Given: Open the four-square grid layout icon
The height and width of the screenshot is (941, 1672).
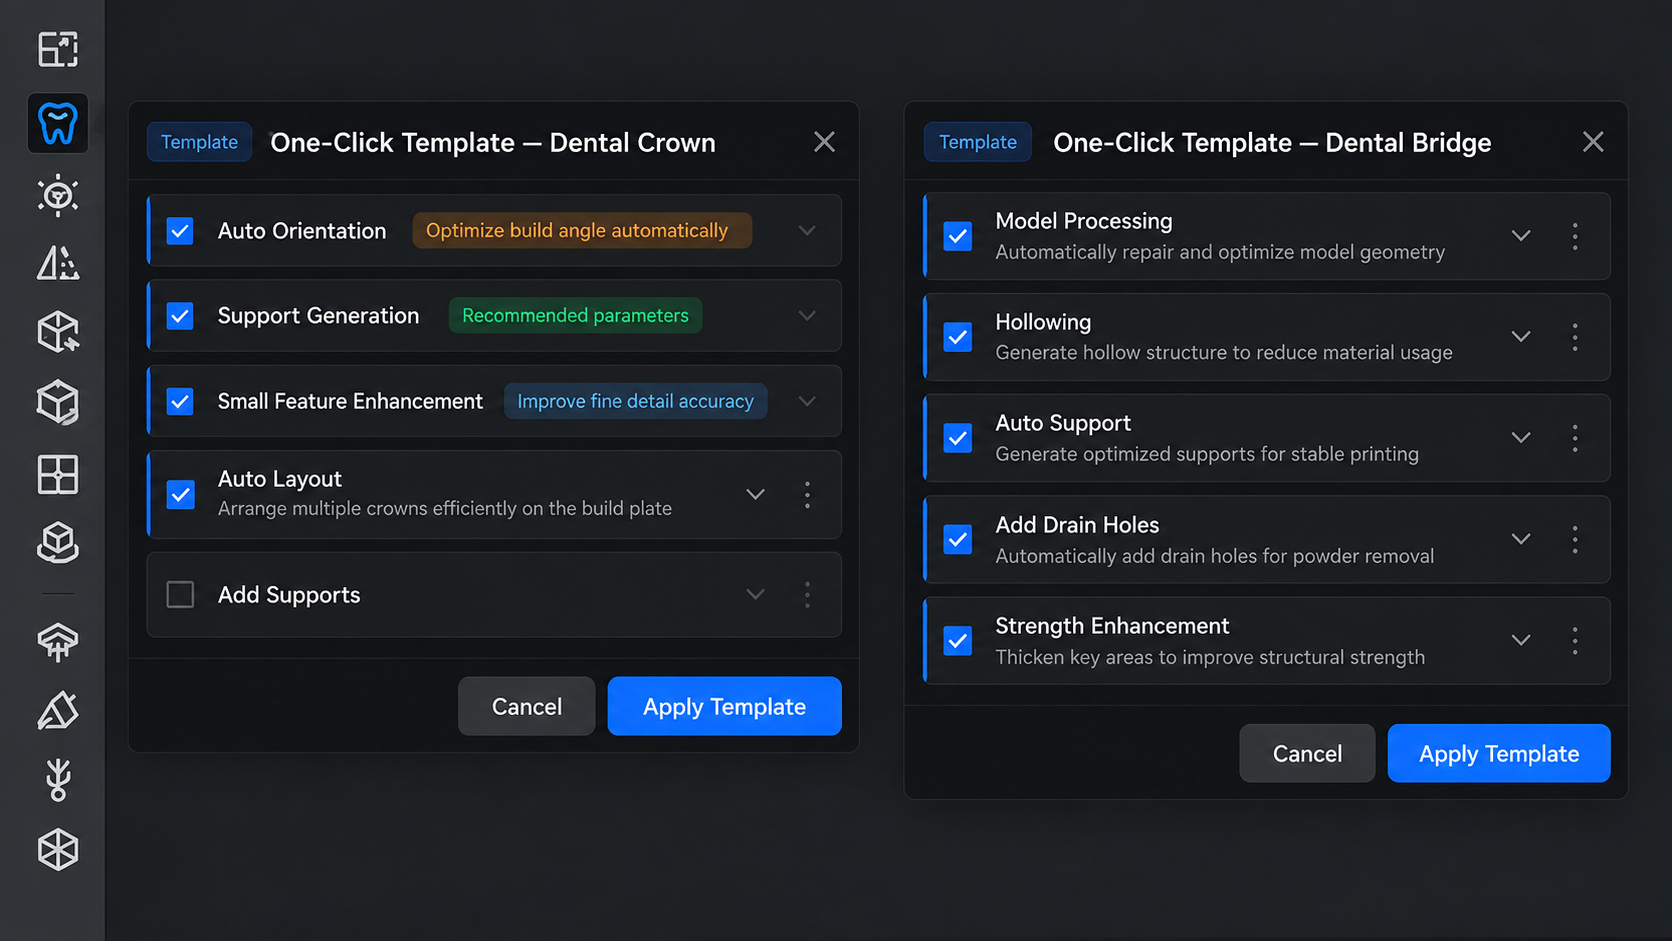Looking at the screenshot, I should pos(58,474).
